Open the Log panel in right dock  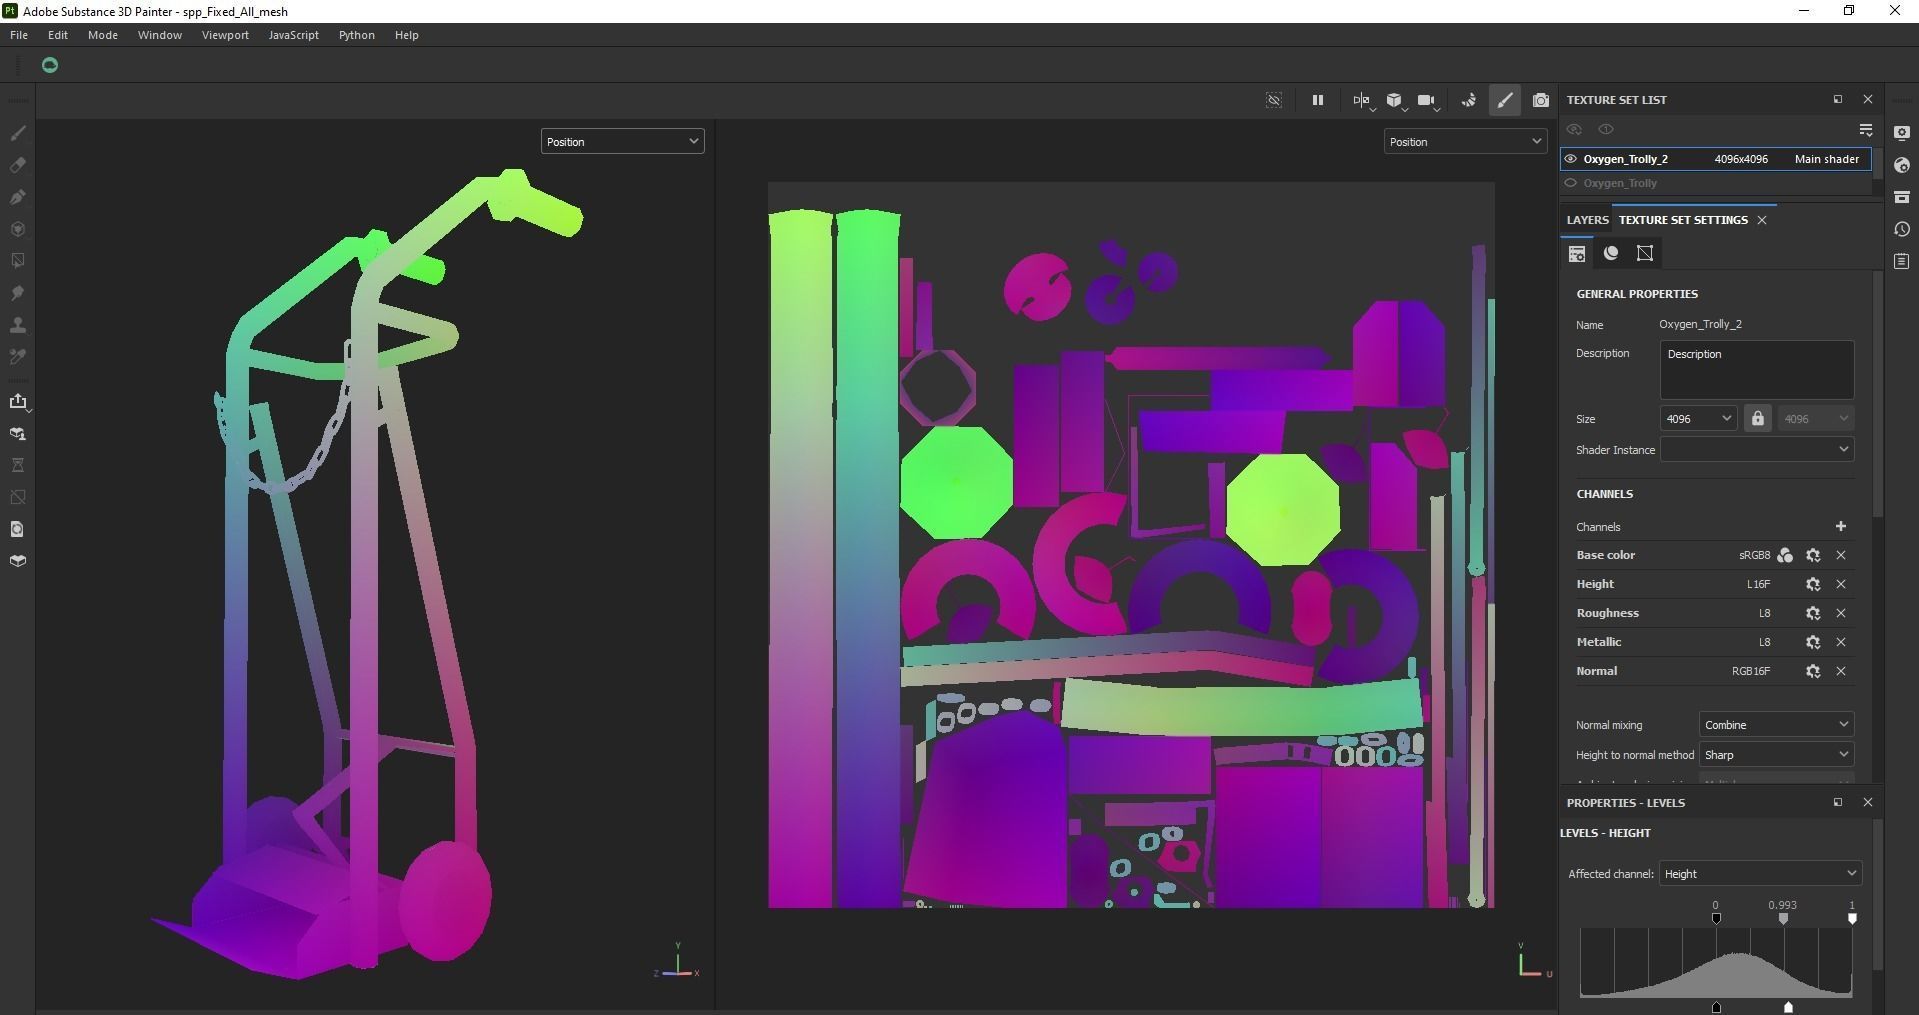pos(1902,261)
